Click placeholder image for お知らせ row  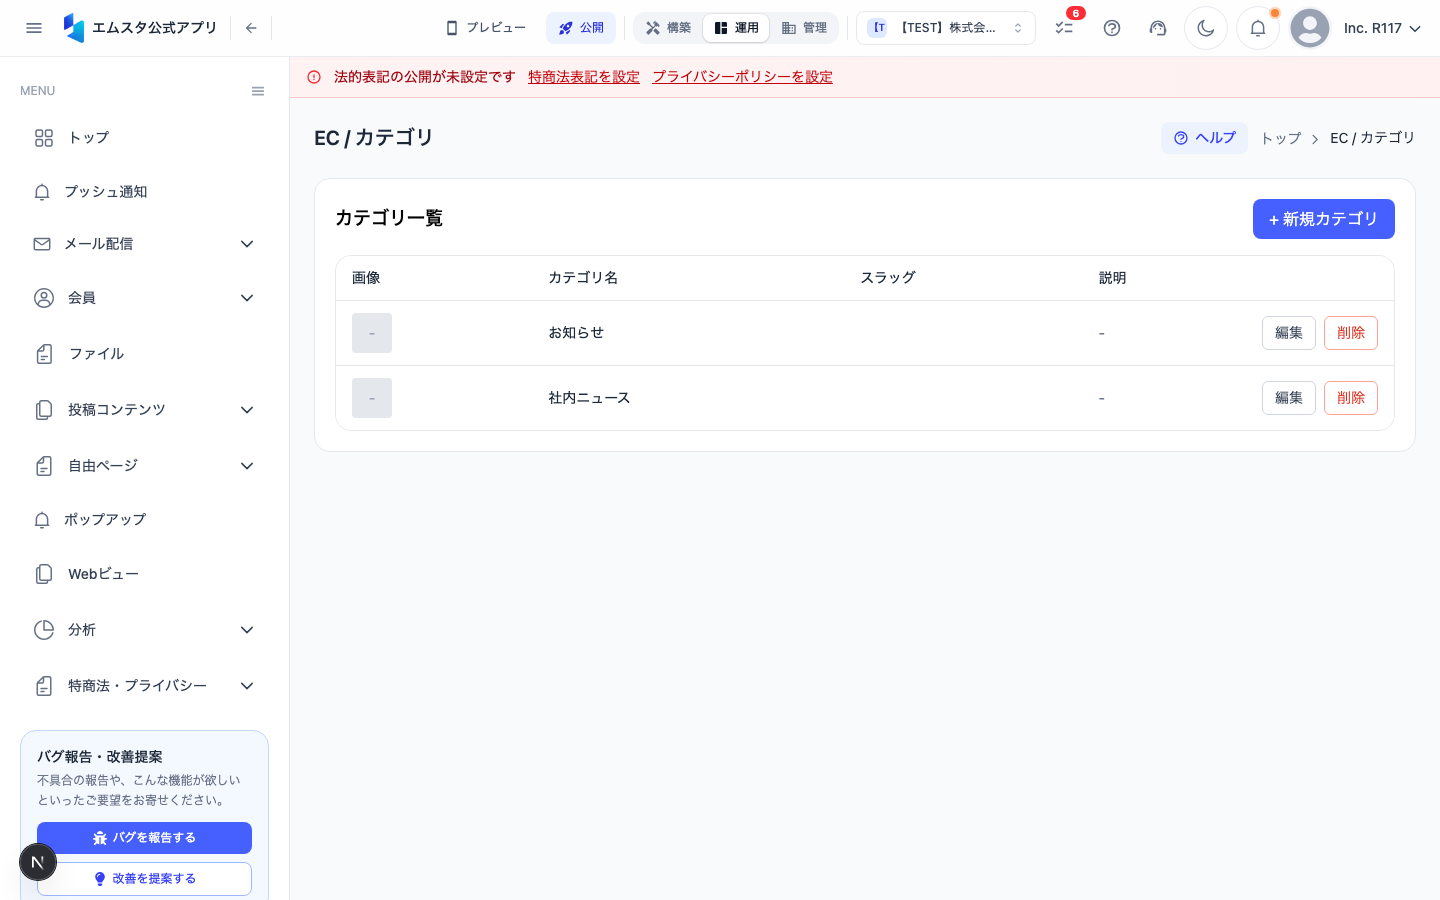tap(372, 333)
